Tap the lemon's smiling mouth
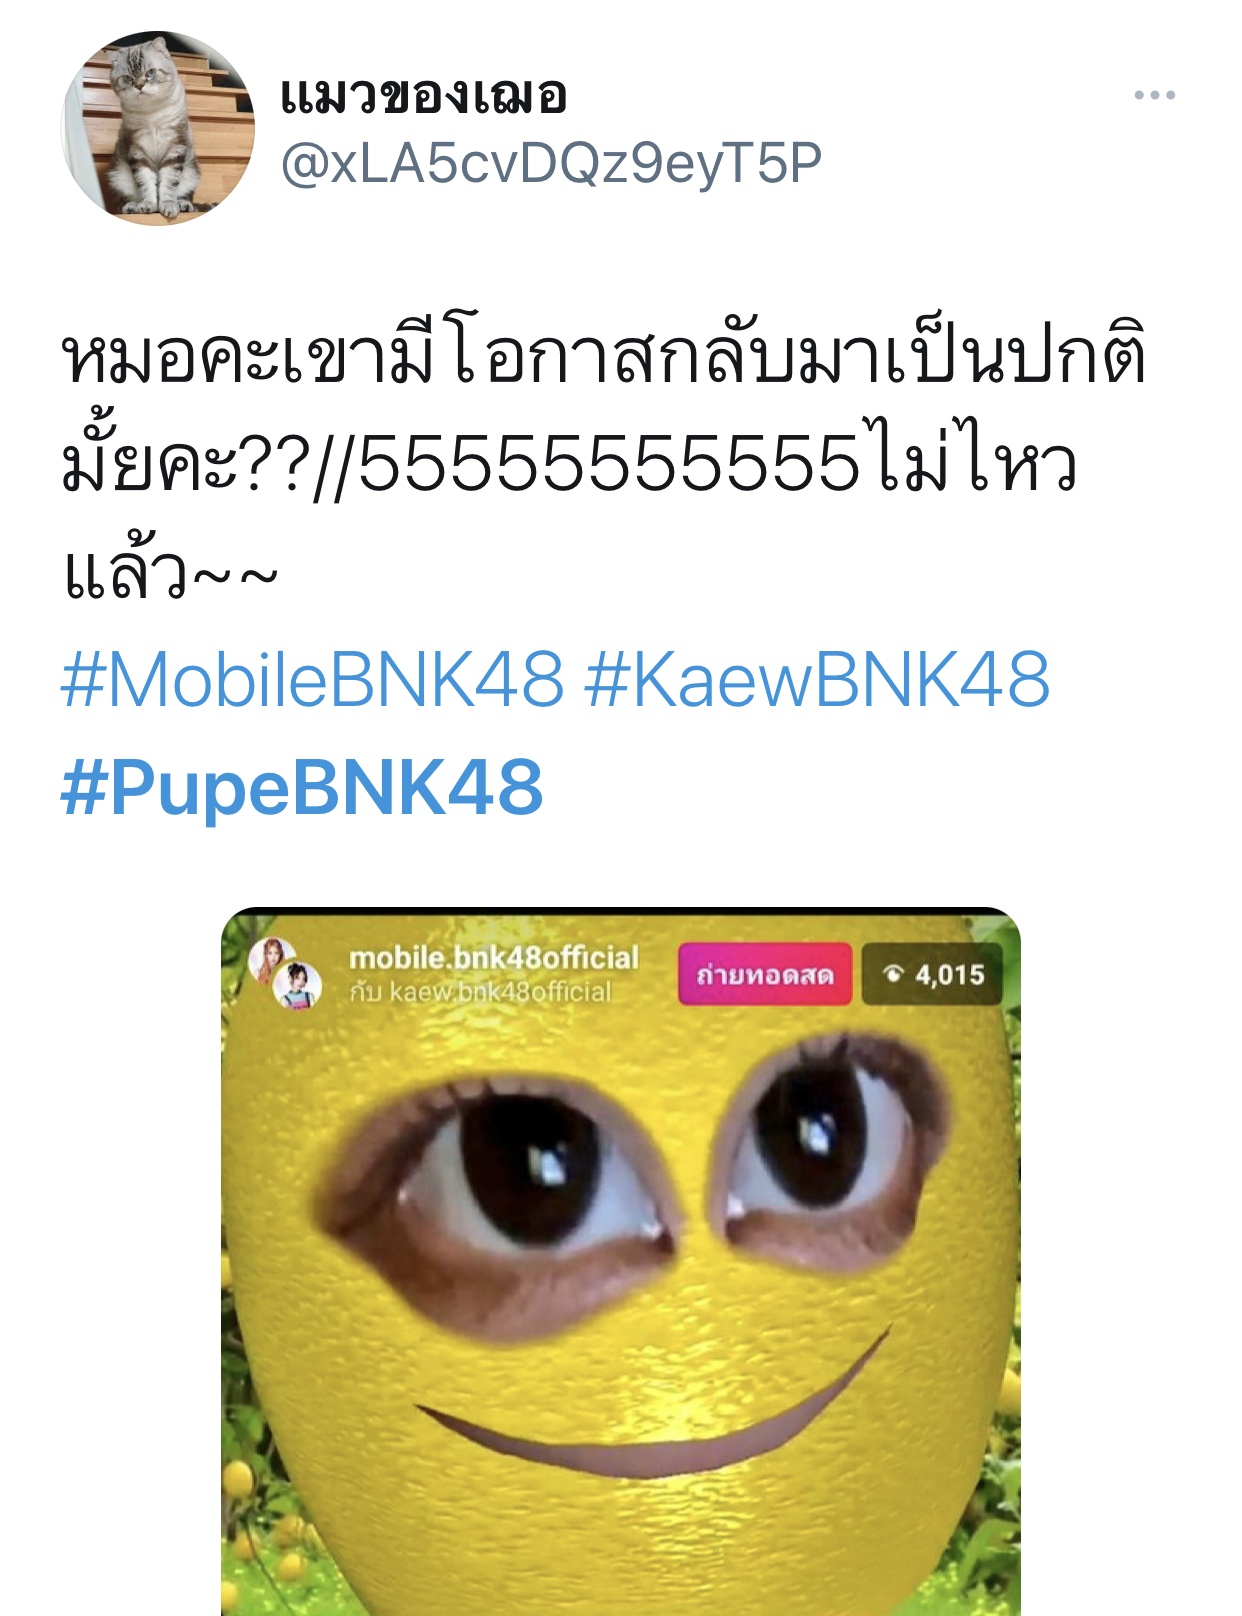The image size is (1242, 1616). [x=650, y=1410]
